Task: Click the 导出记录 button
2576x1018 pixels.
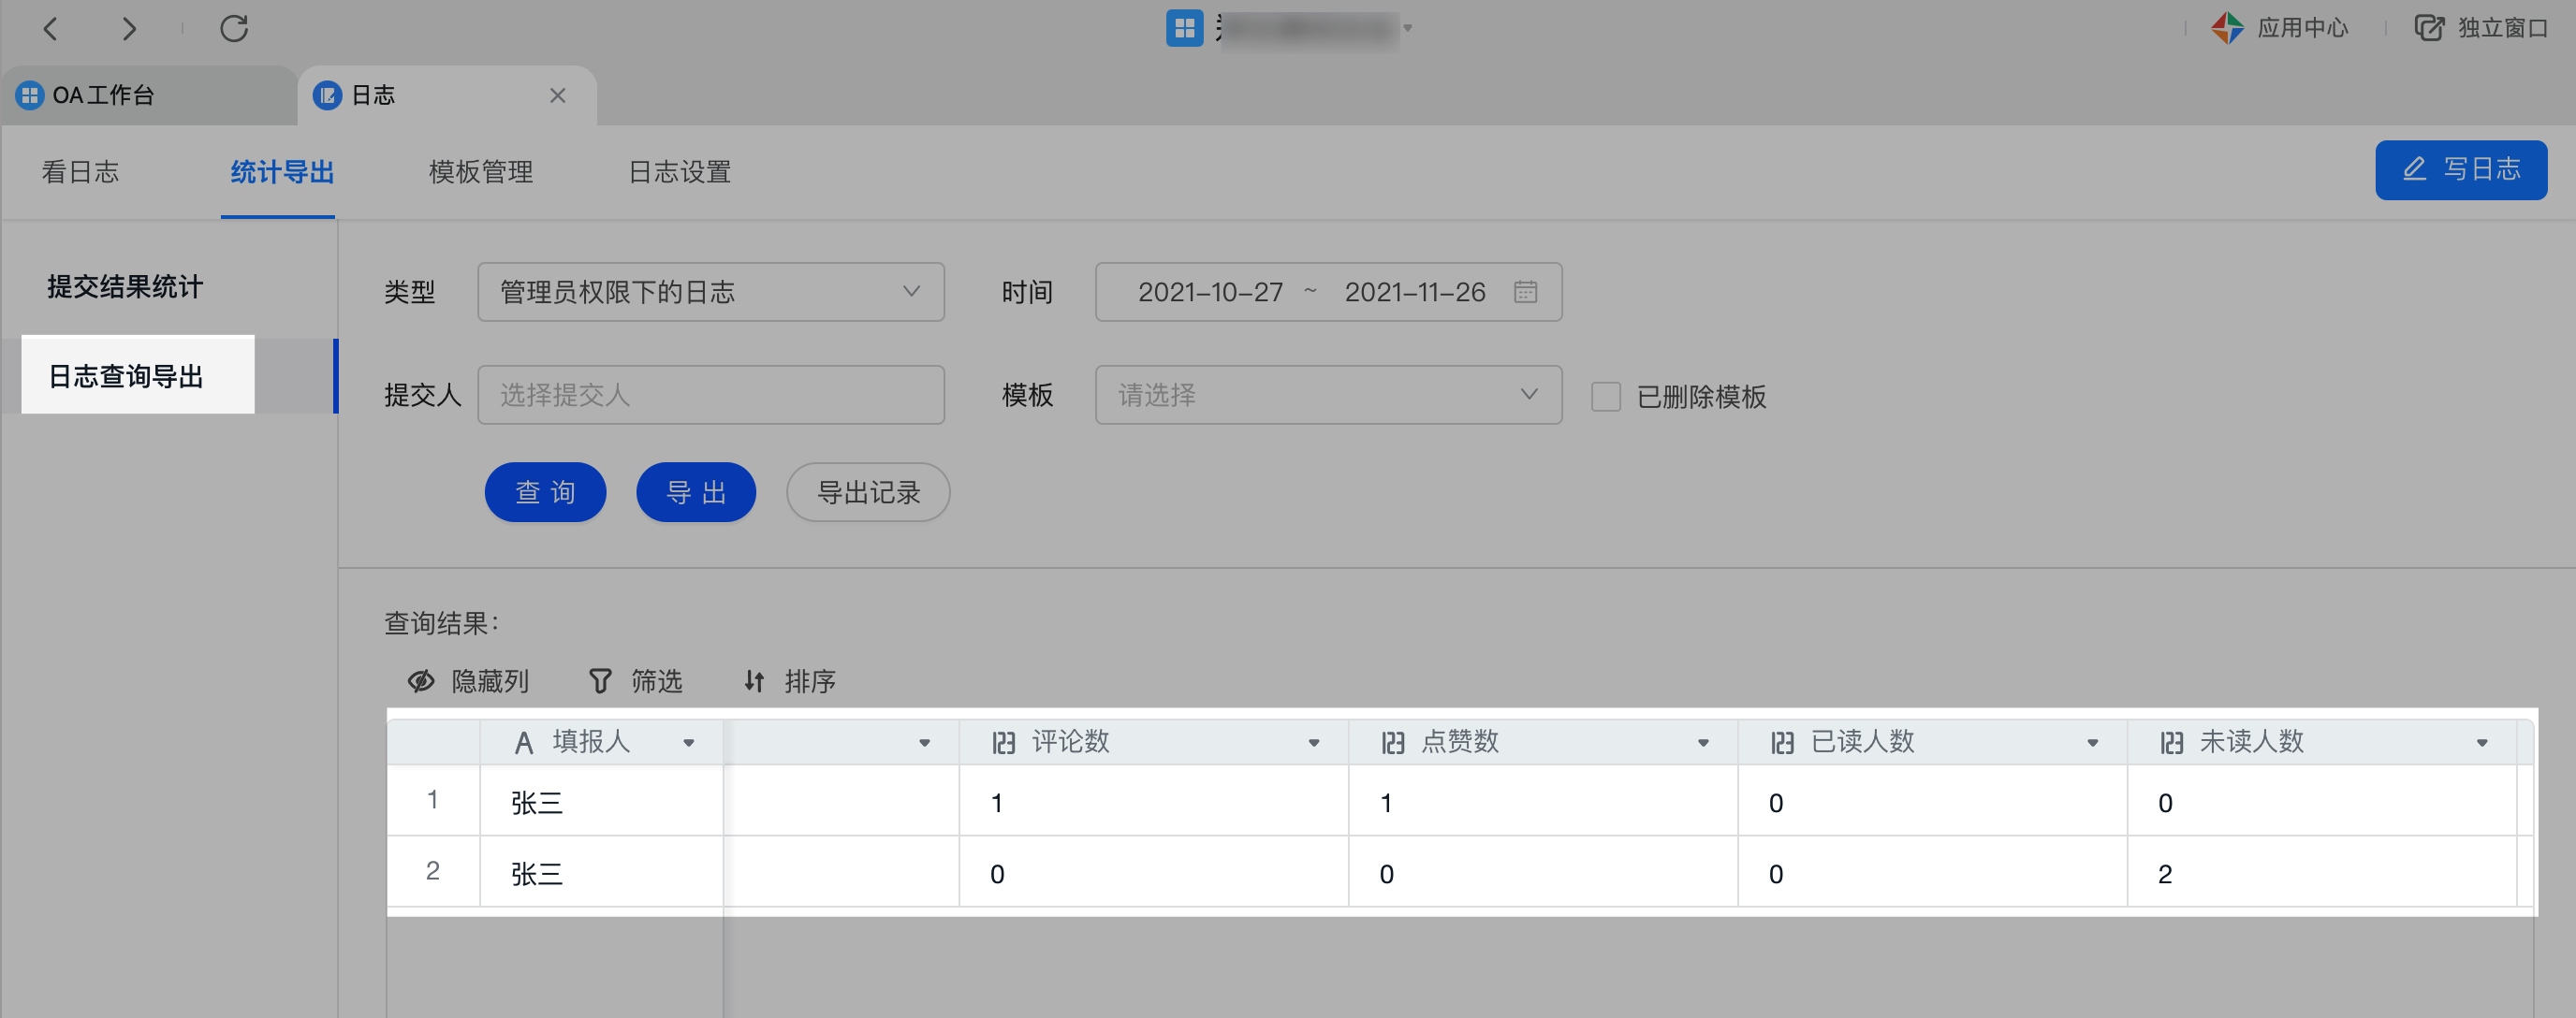Action: 867,492
